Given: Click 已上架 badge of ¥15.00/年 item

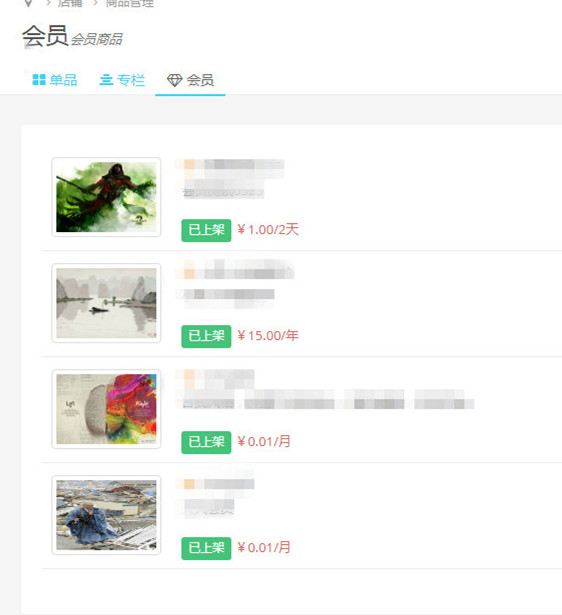Looking at the screenshot, I should 206,336.
